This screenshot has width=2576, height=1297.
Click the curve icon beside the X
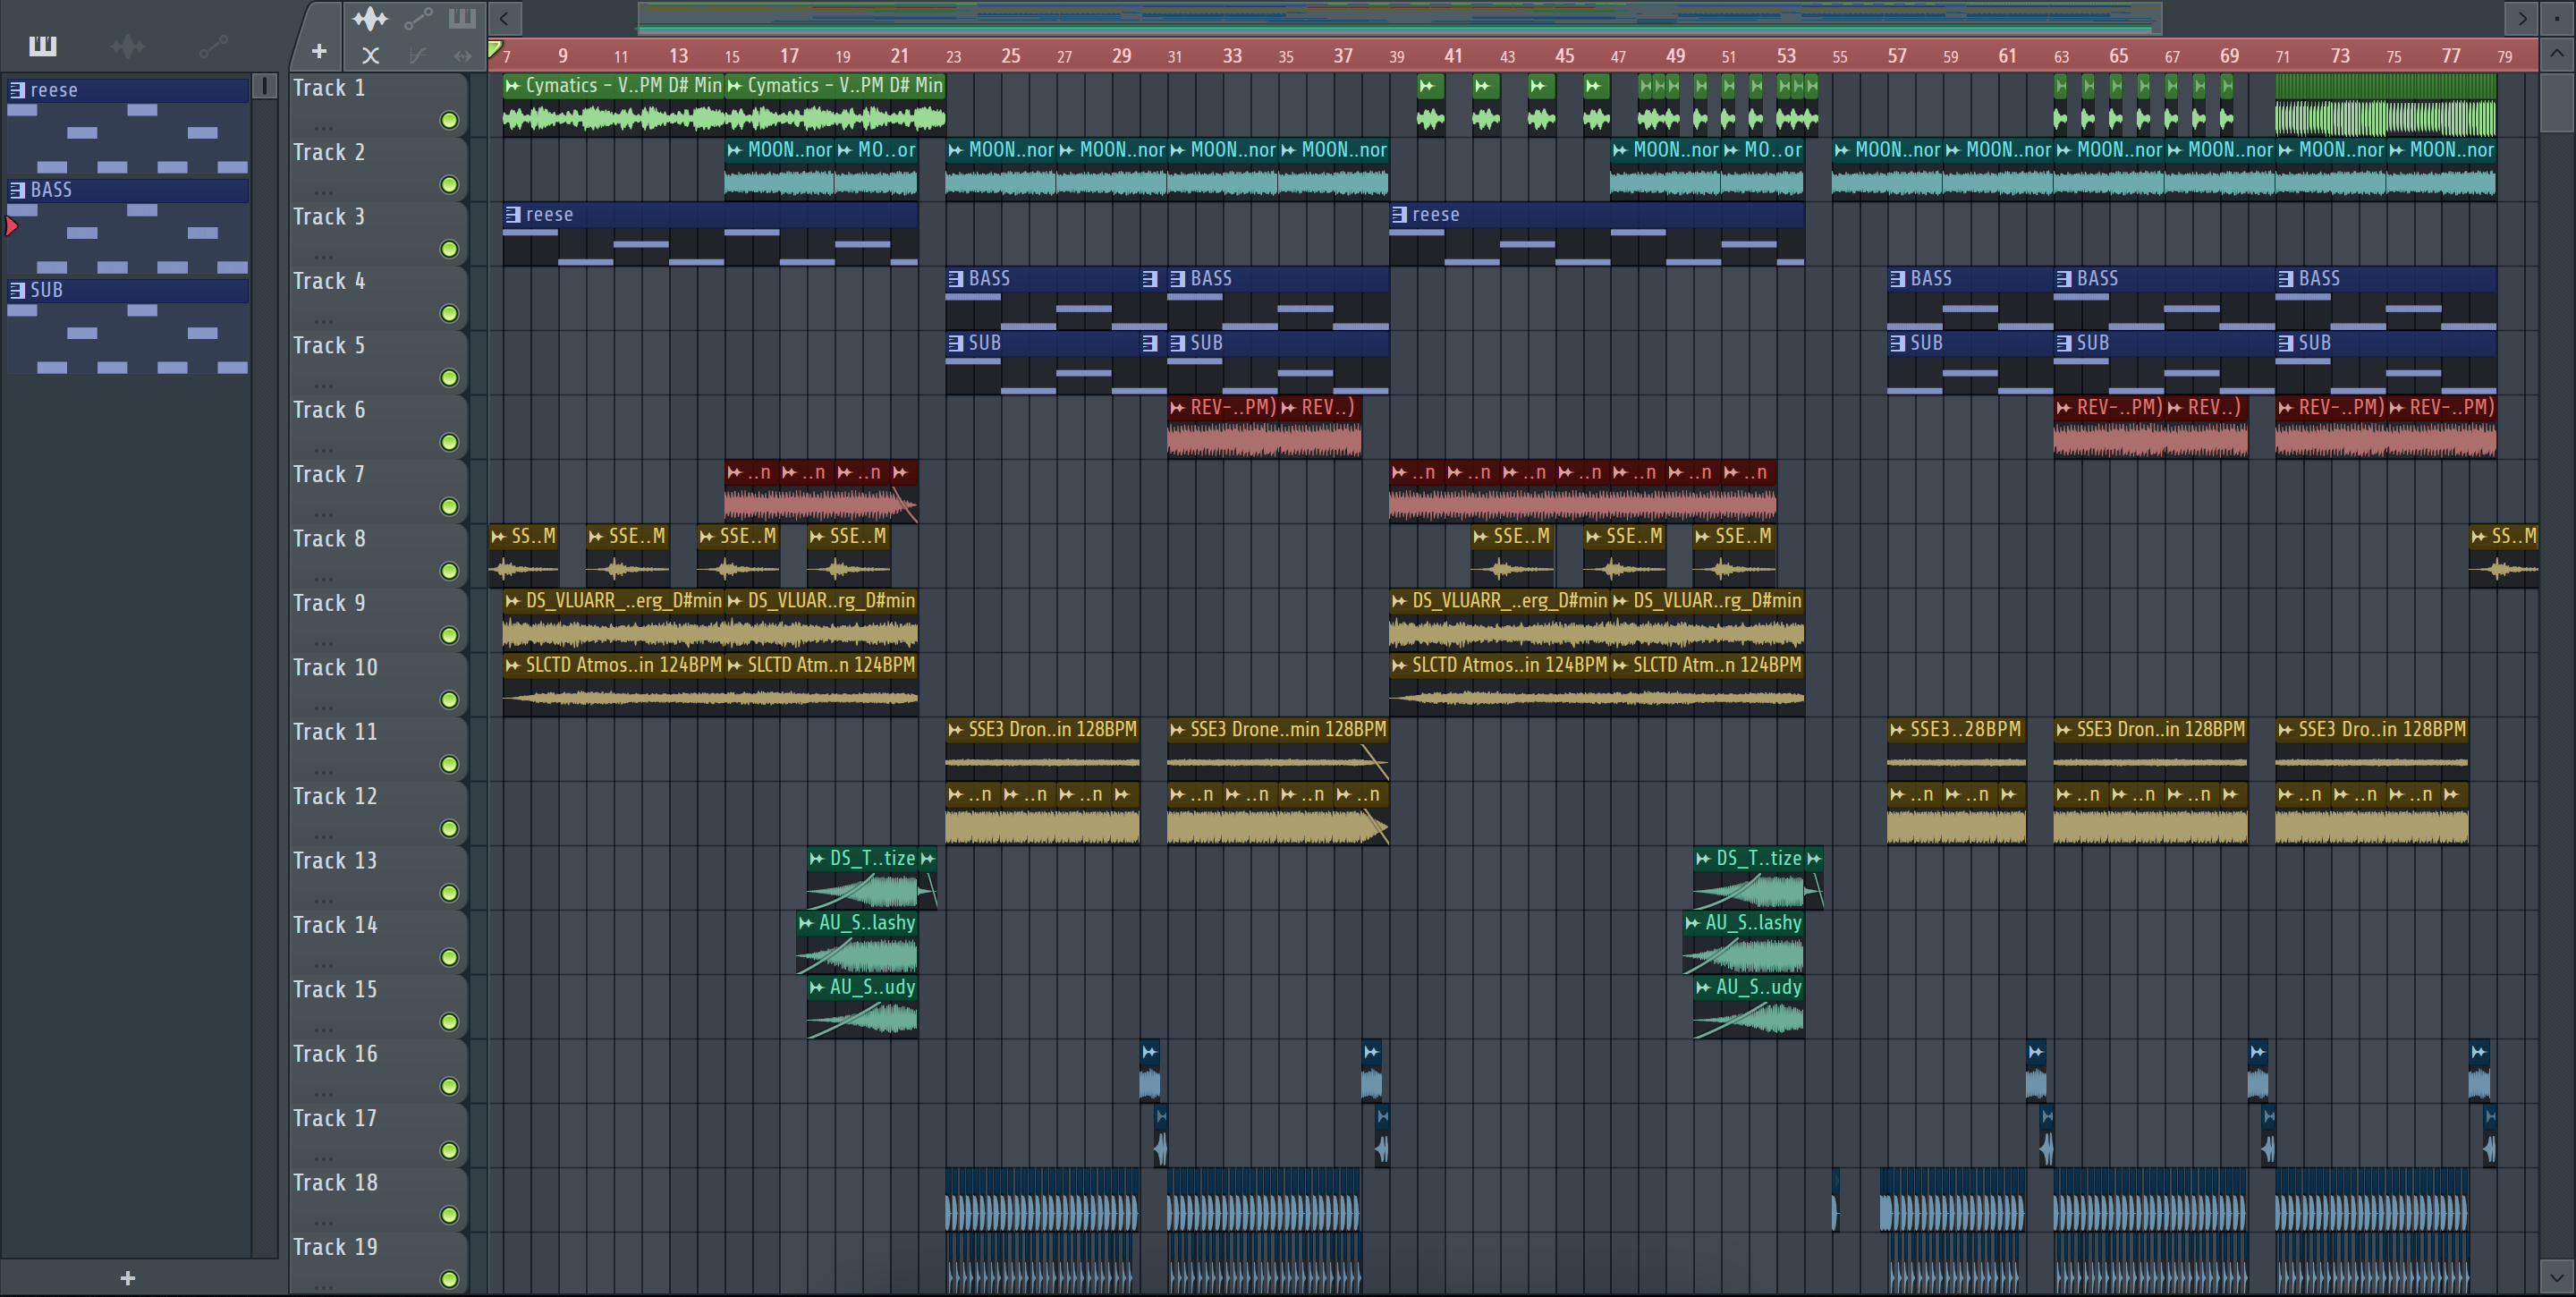point(418,56)
